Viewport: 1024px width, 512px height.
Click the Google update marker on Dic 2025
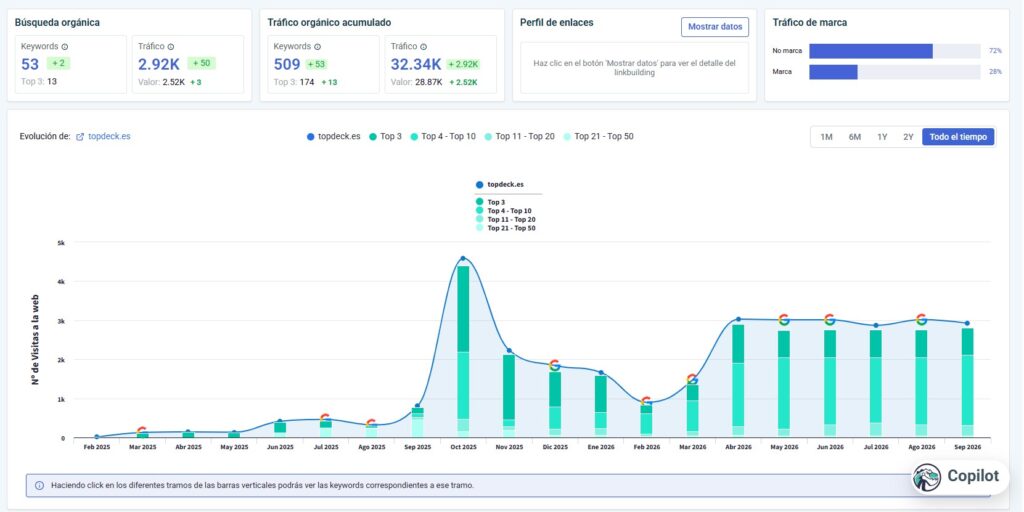[x=554, y=365]
